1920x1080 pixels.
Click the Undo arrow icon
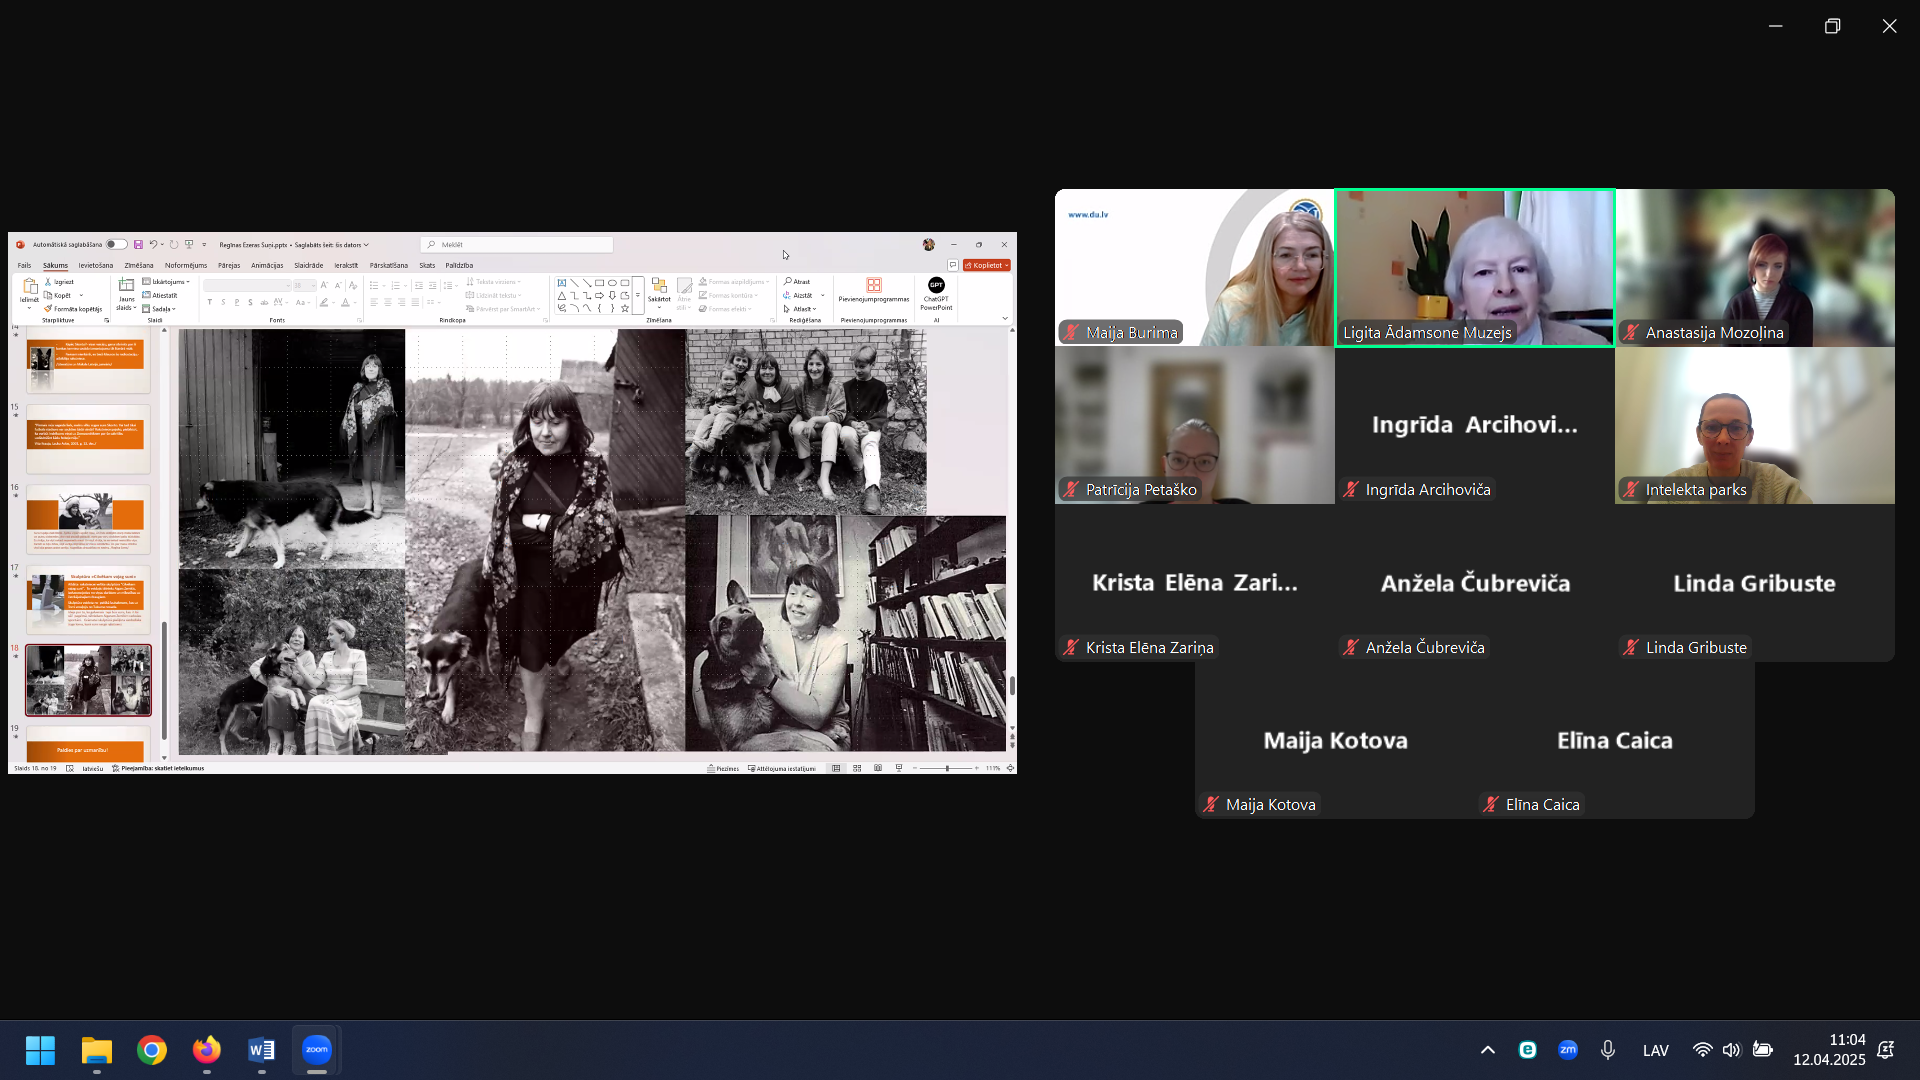tap(153, 245)
